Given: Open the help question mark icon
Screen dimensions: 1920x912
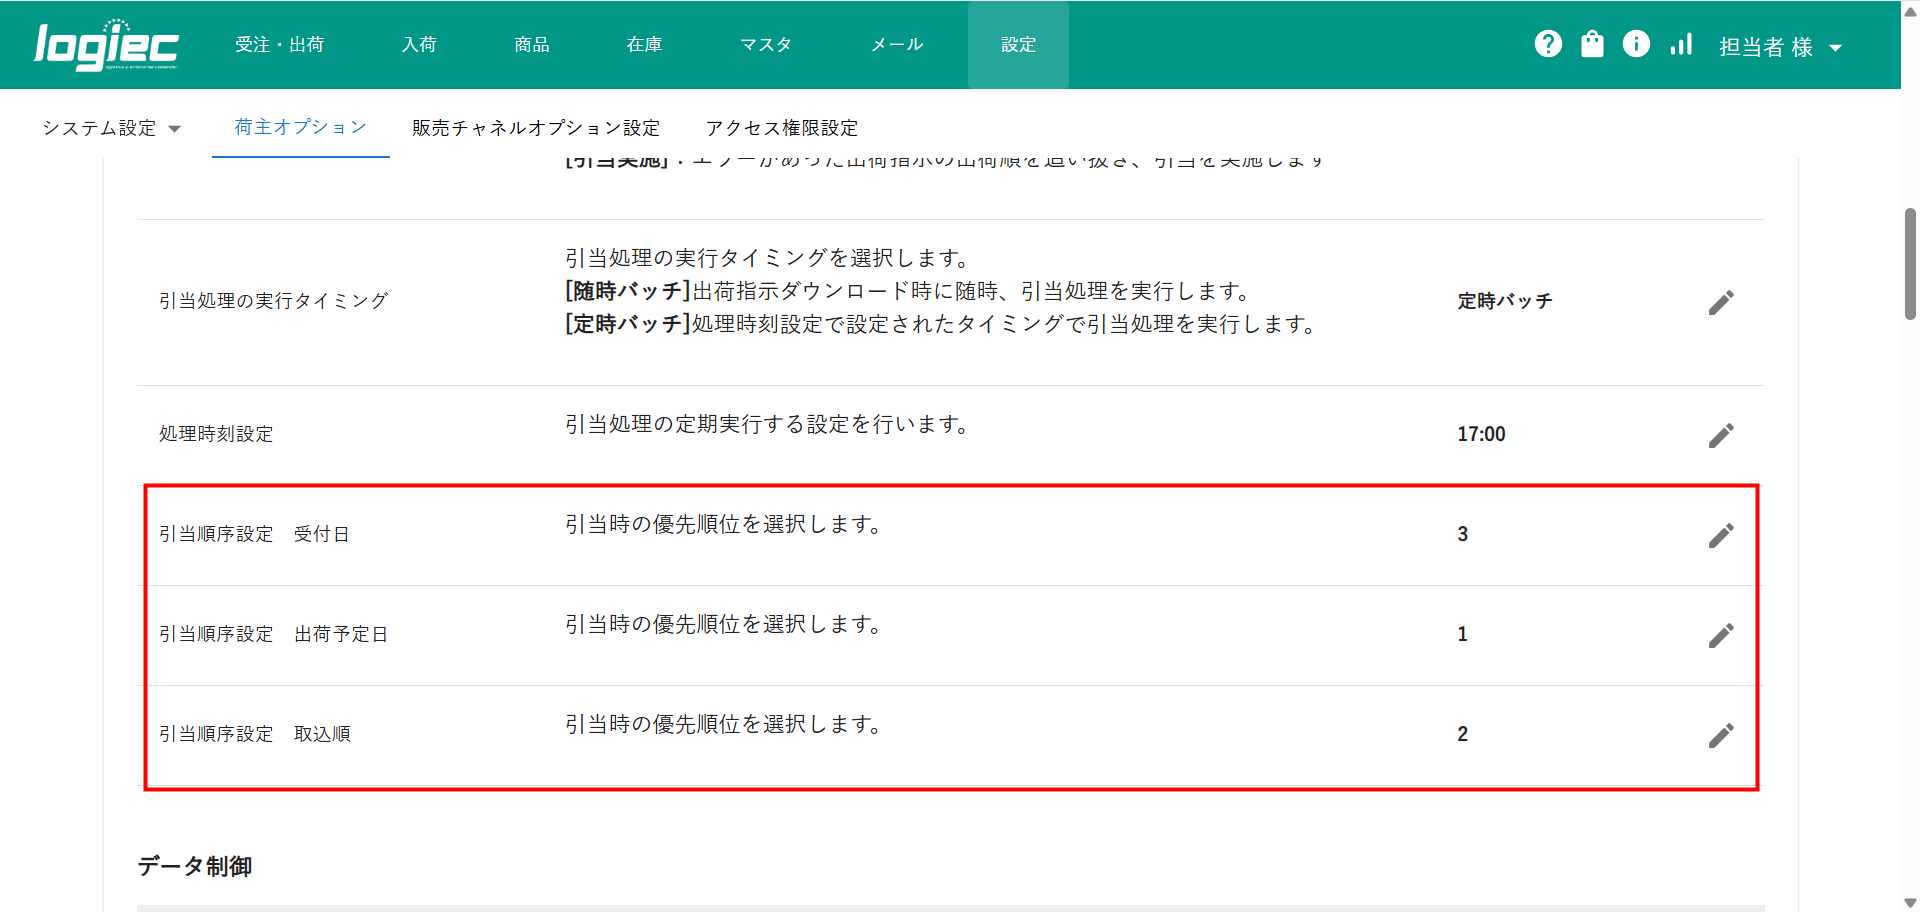Looking at the screenshot, I should tap(1548, 44).
